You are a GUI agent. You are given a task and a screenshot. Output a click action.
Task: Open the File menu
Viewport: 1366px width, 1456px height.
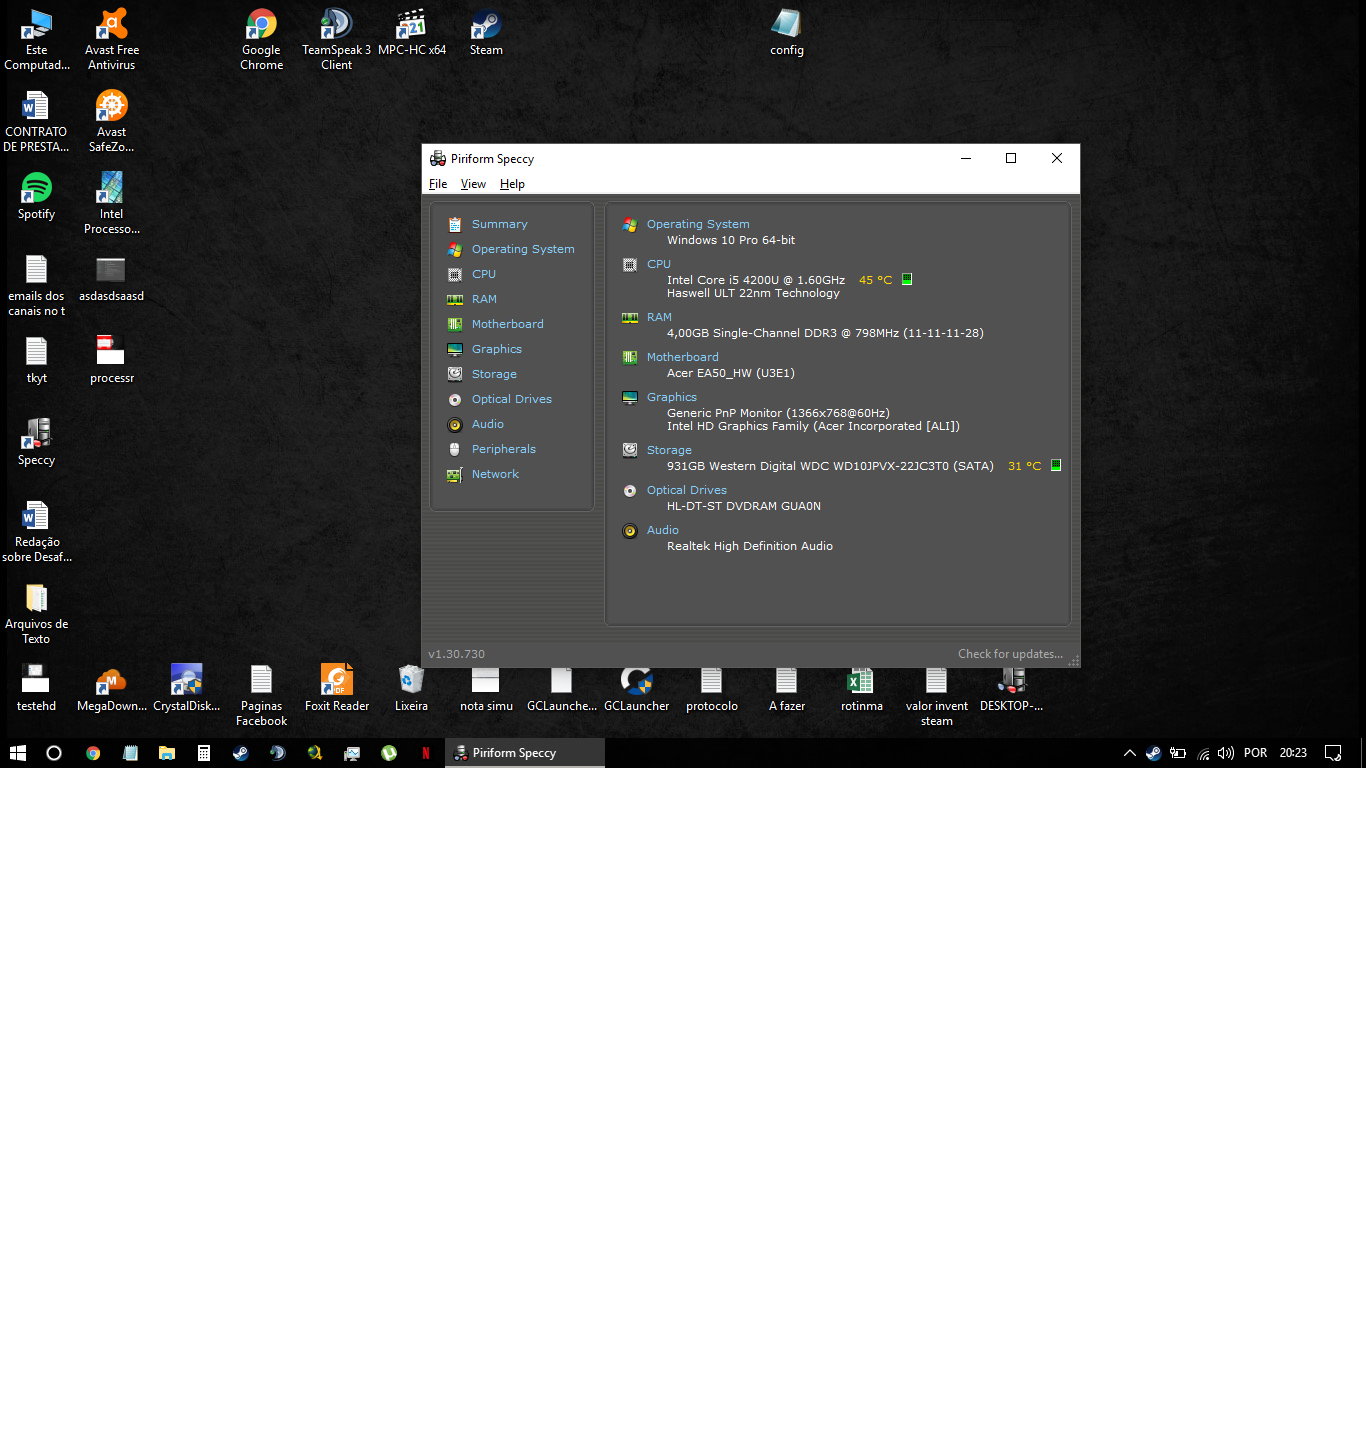tap(438, 184)
